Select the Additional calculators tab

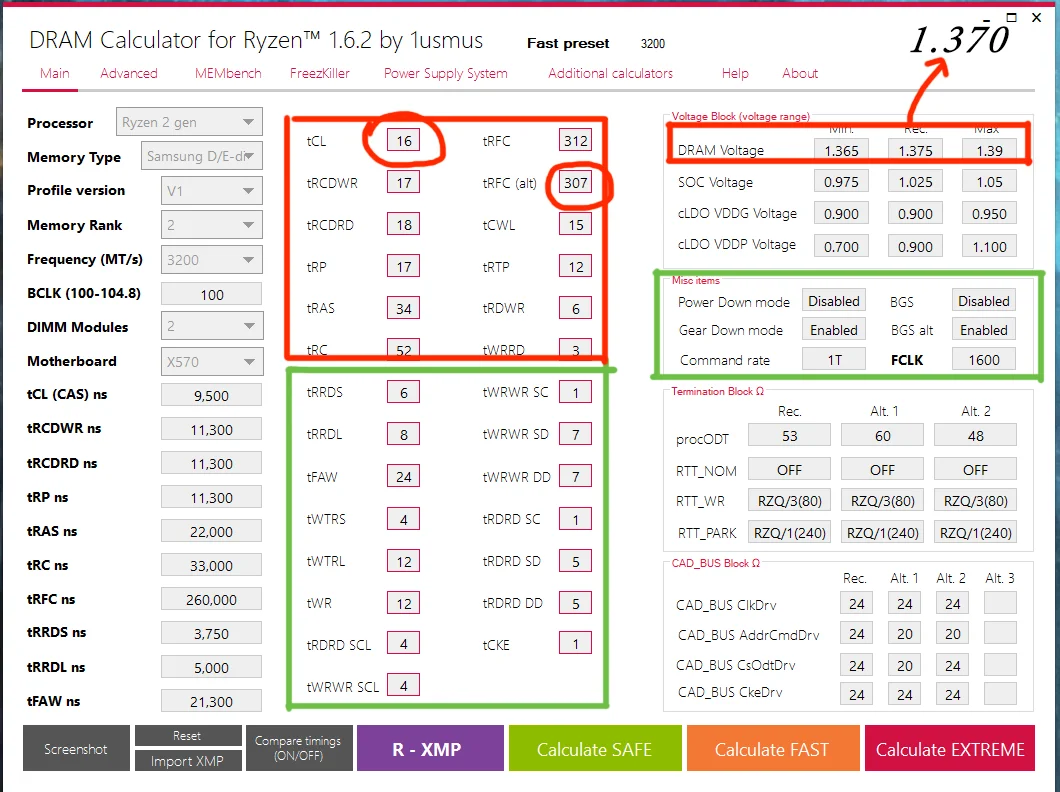coord(610,73)
